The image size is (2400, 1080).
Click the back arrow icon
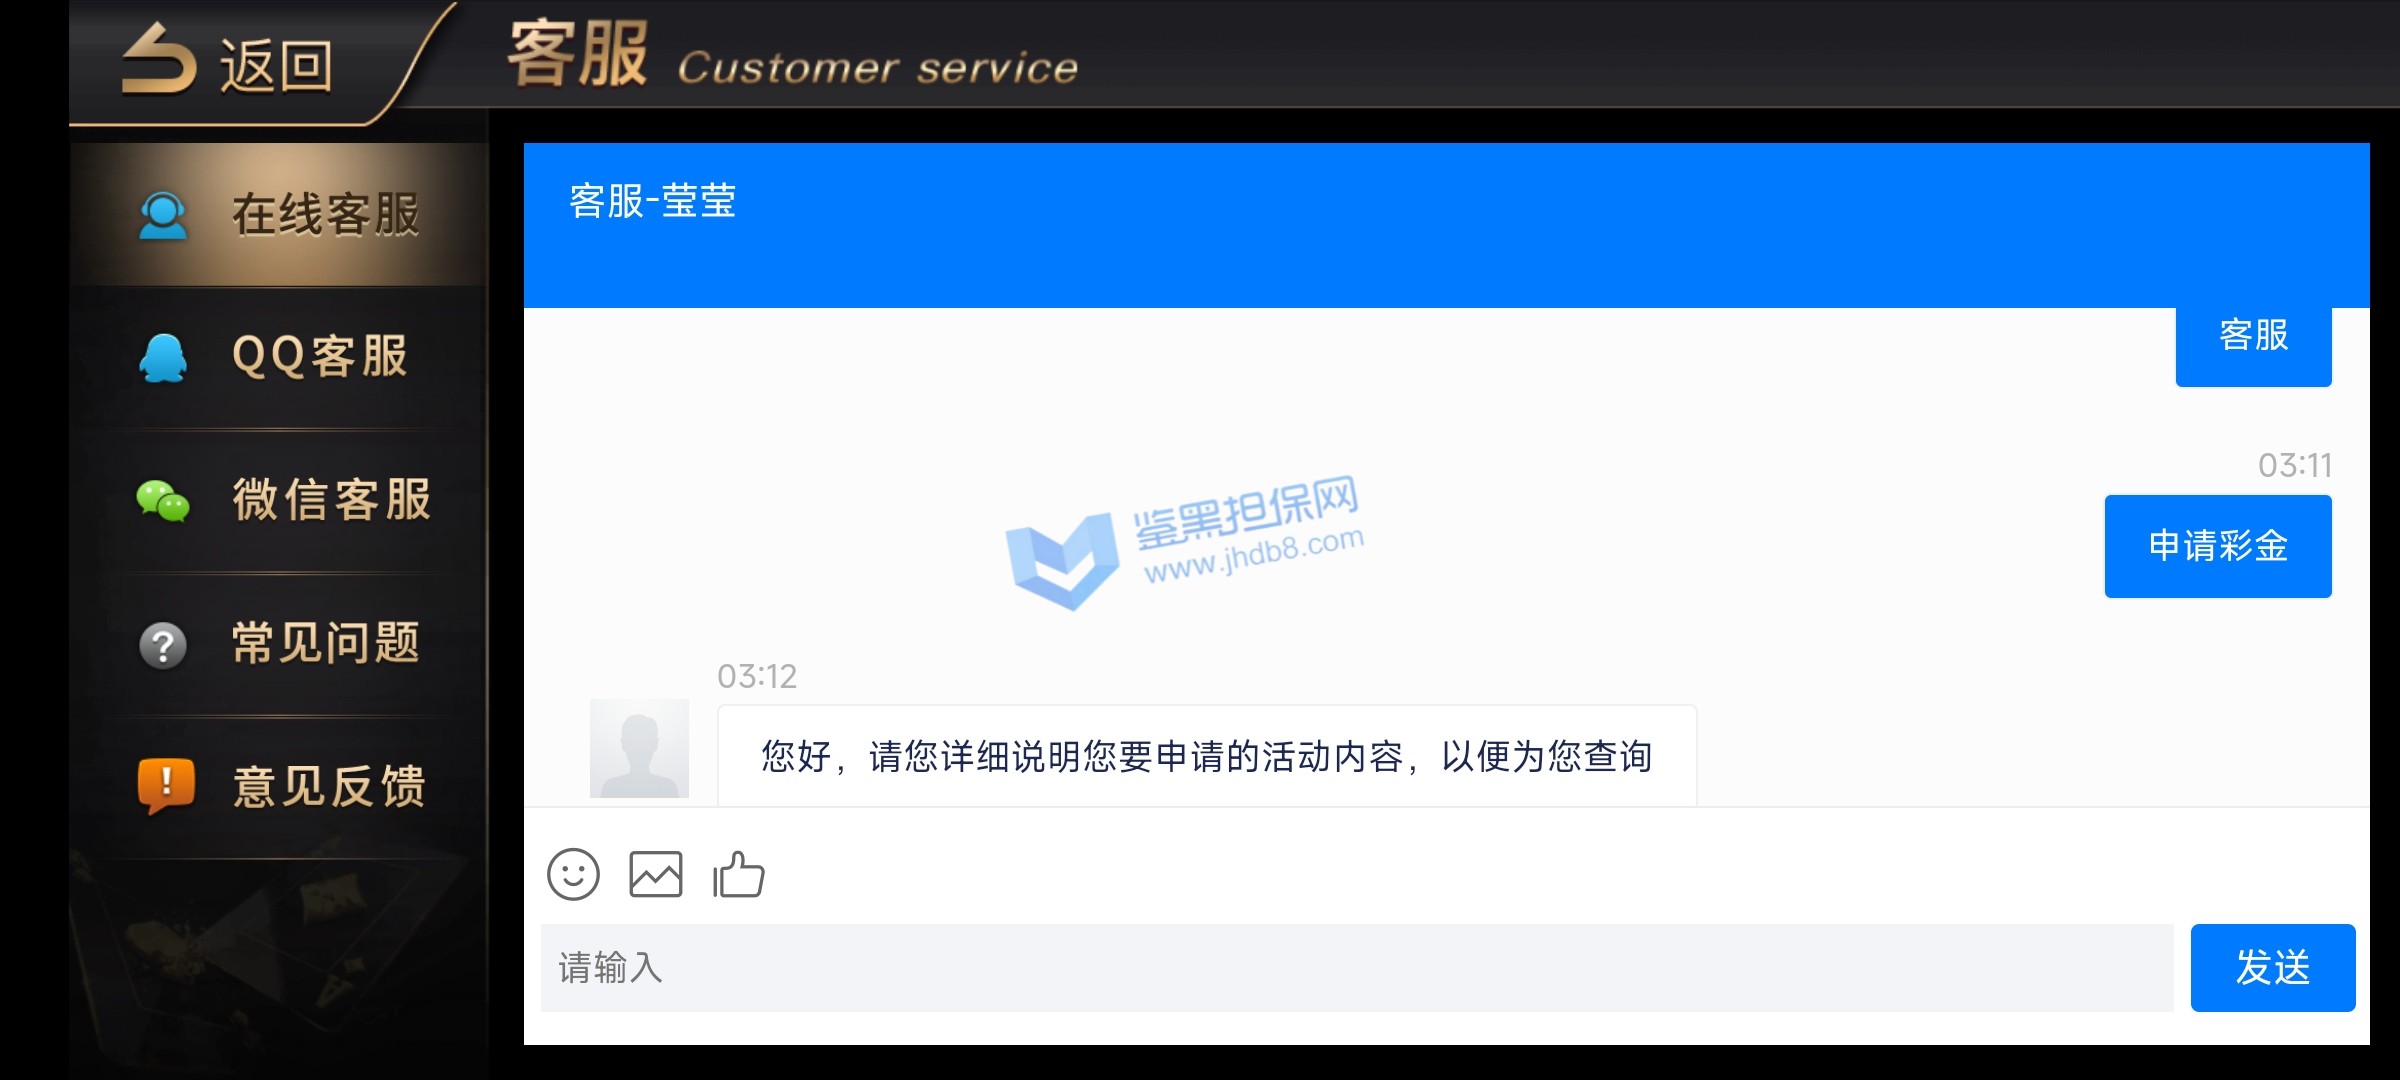(x=159, y=60)
